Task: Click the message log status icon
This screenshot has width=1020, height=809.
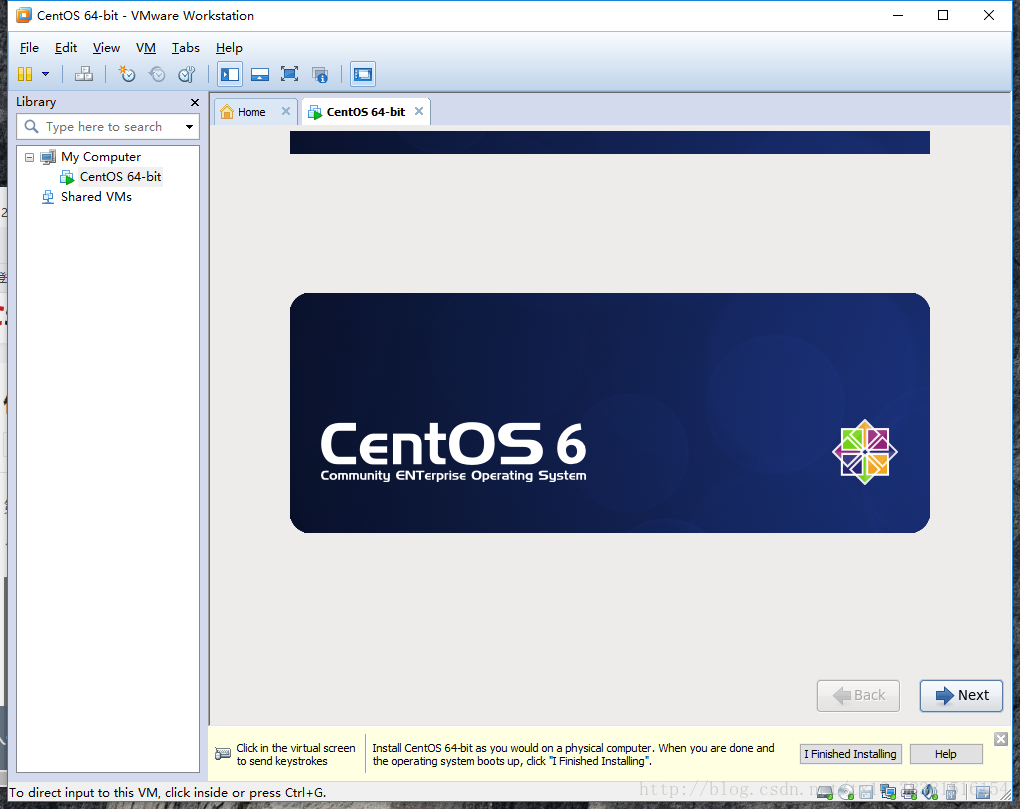Action: tap(983, 791)
